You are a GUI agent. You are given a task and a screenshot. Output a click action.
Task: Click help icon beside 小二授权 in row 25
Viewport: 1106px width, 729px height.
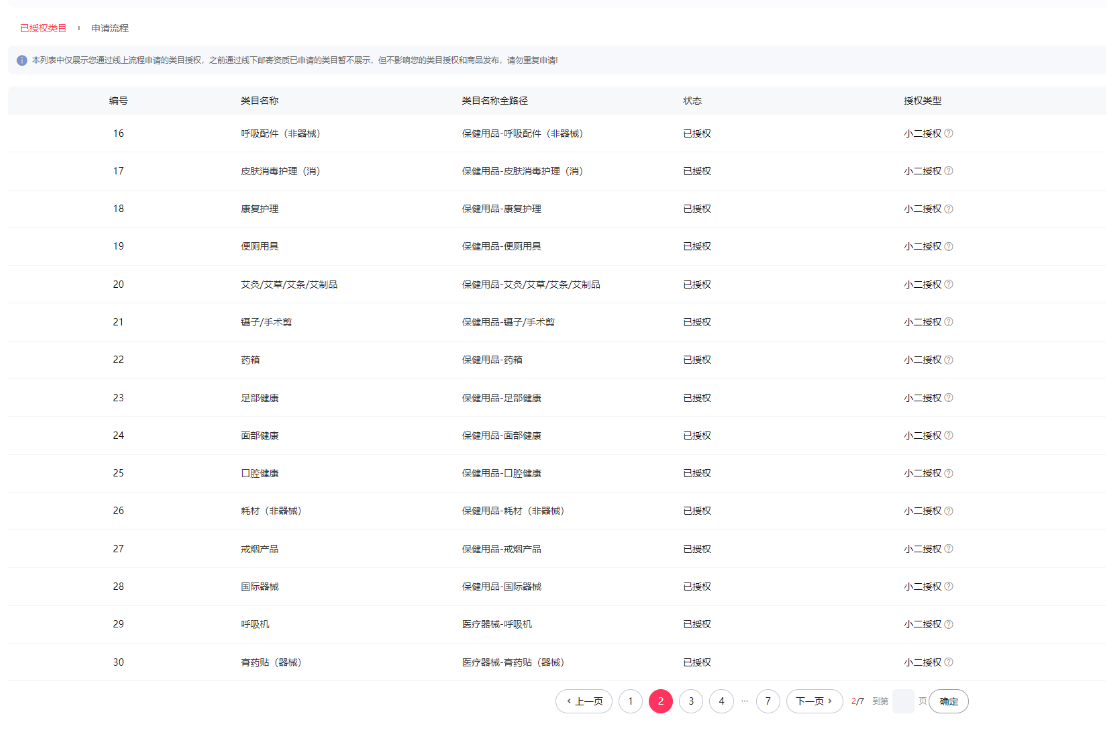pyautogui.click(x=949, y=473)
